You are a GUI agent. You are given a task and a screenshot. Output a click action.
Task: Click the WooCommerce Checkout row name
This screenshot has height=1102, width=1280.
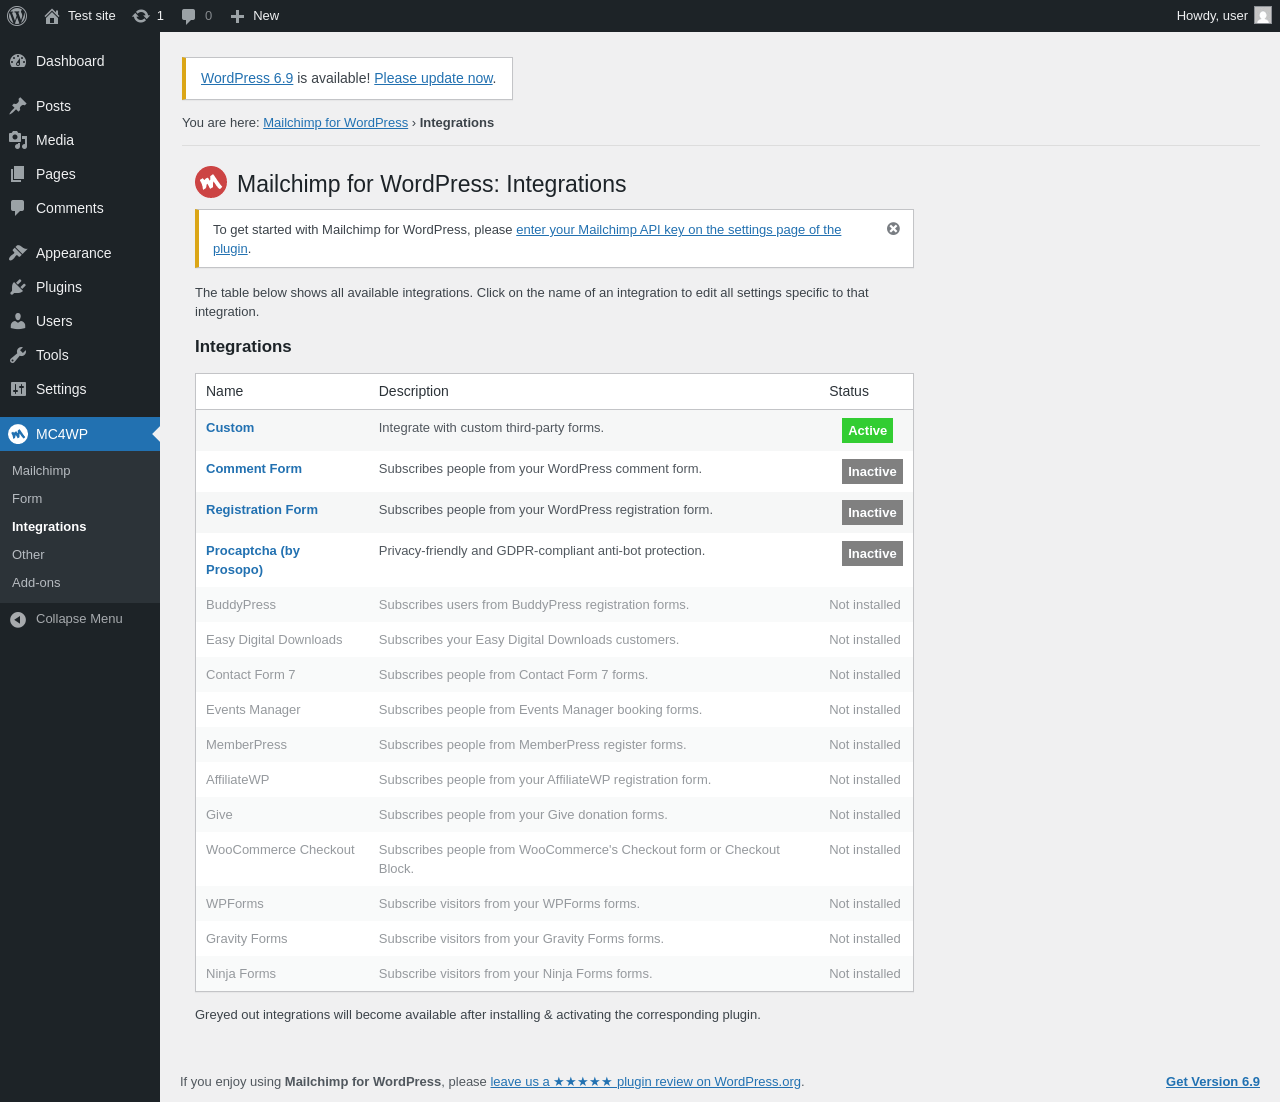(x=280, y=850)
